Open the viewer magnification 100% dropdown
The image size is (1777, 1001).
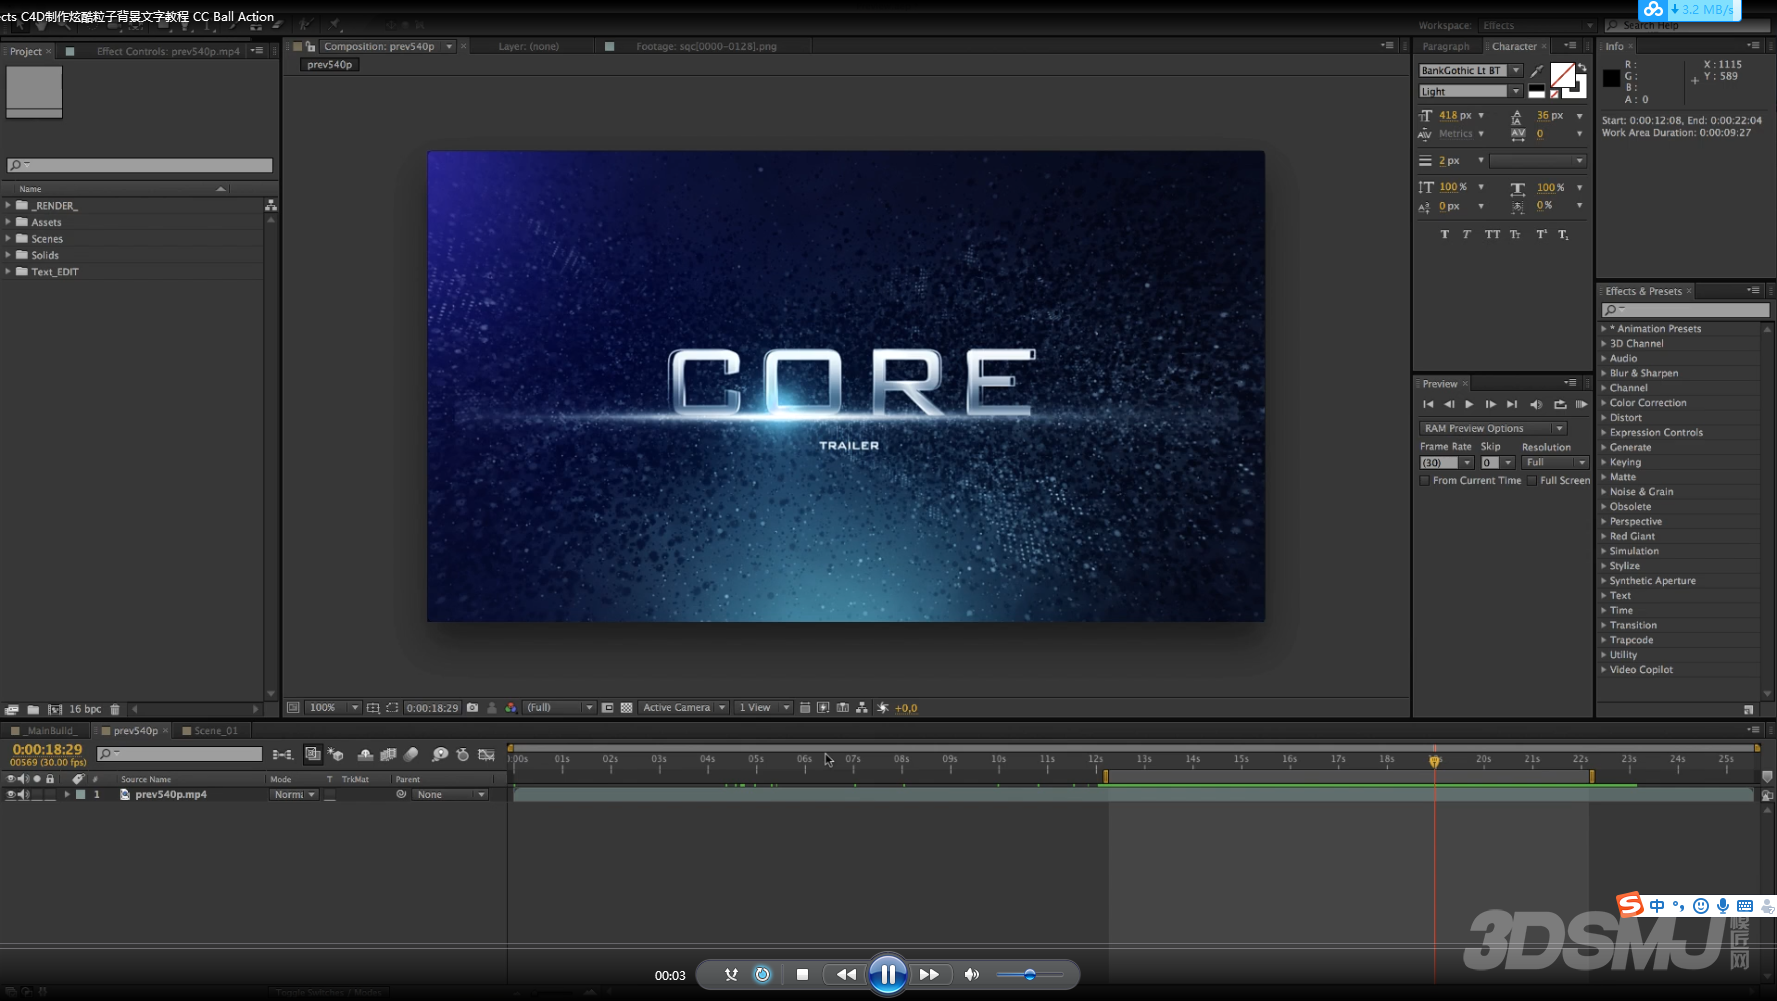(x=332, y=707)
